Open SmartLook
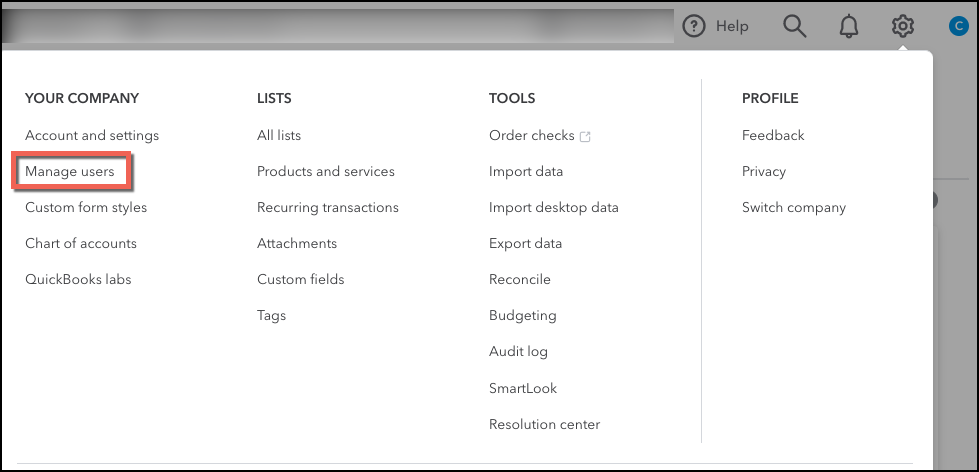The image size is (979, 472). coord(523,388)
